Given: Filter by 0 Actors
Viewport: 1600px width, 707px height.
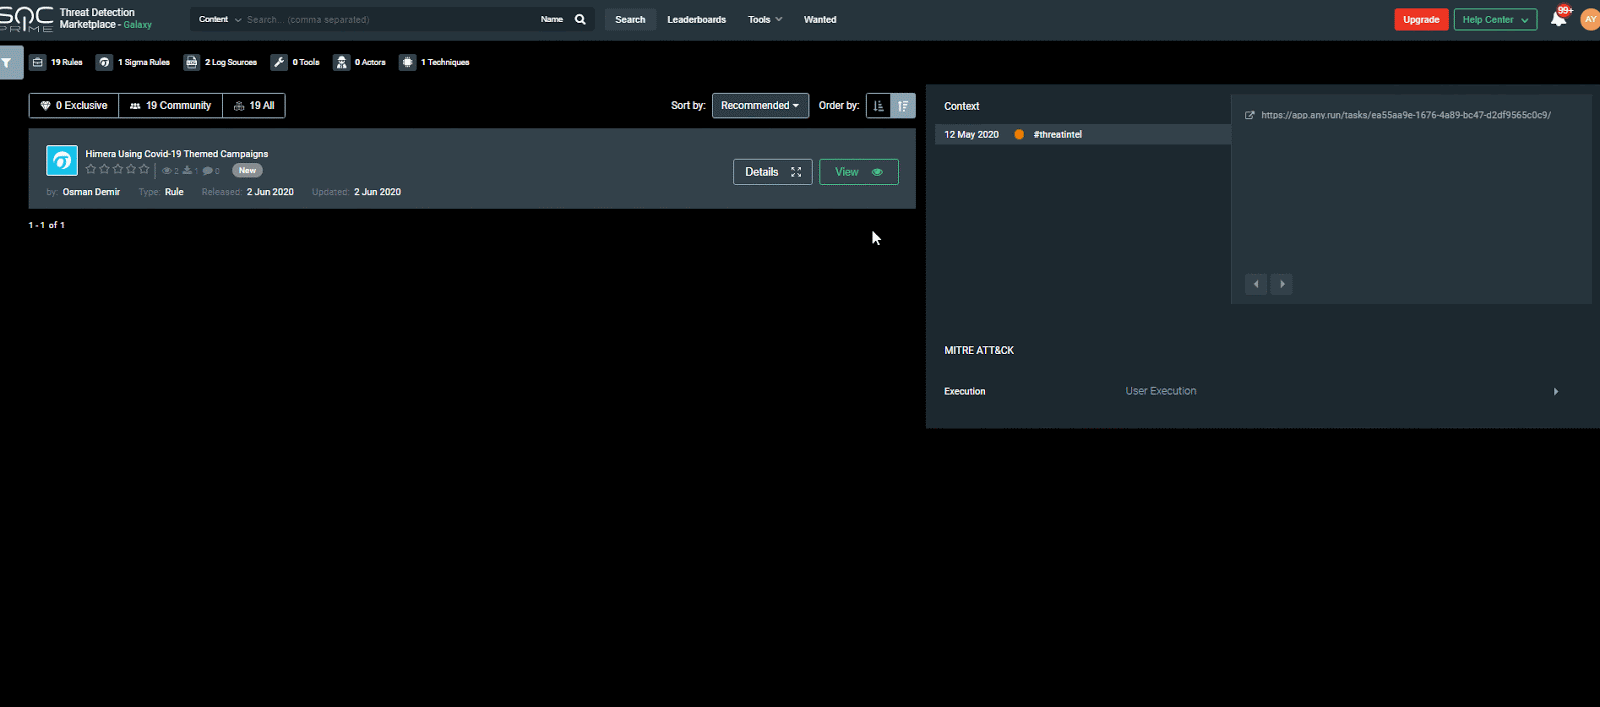Looking at the screenshot, I should click(x=360, y=62).
